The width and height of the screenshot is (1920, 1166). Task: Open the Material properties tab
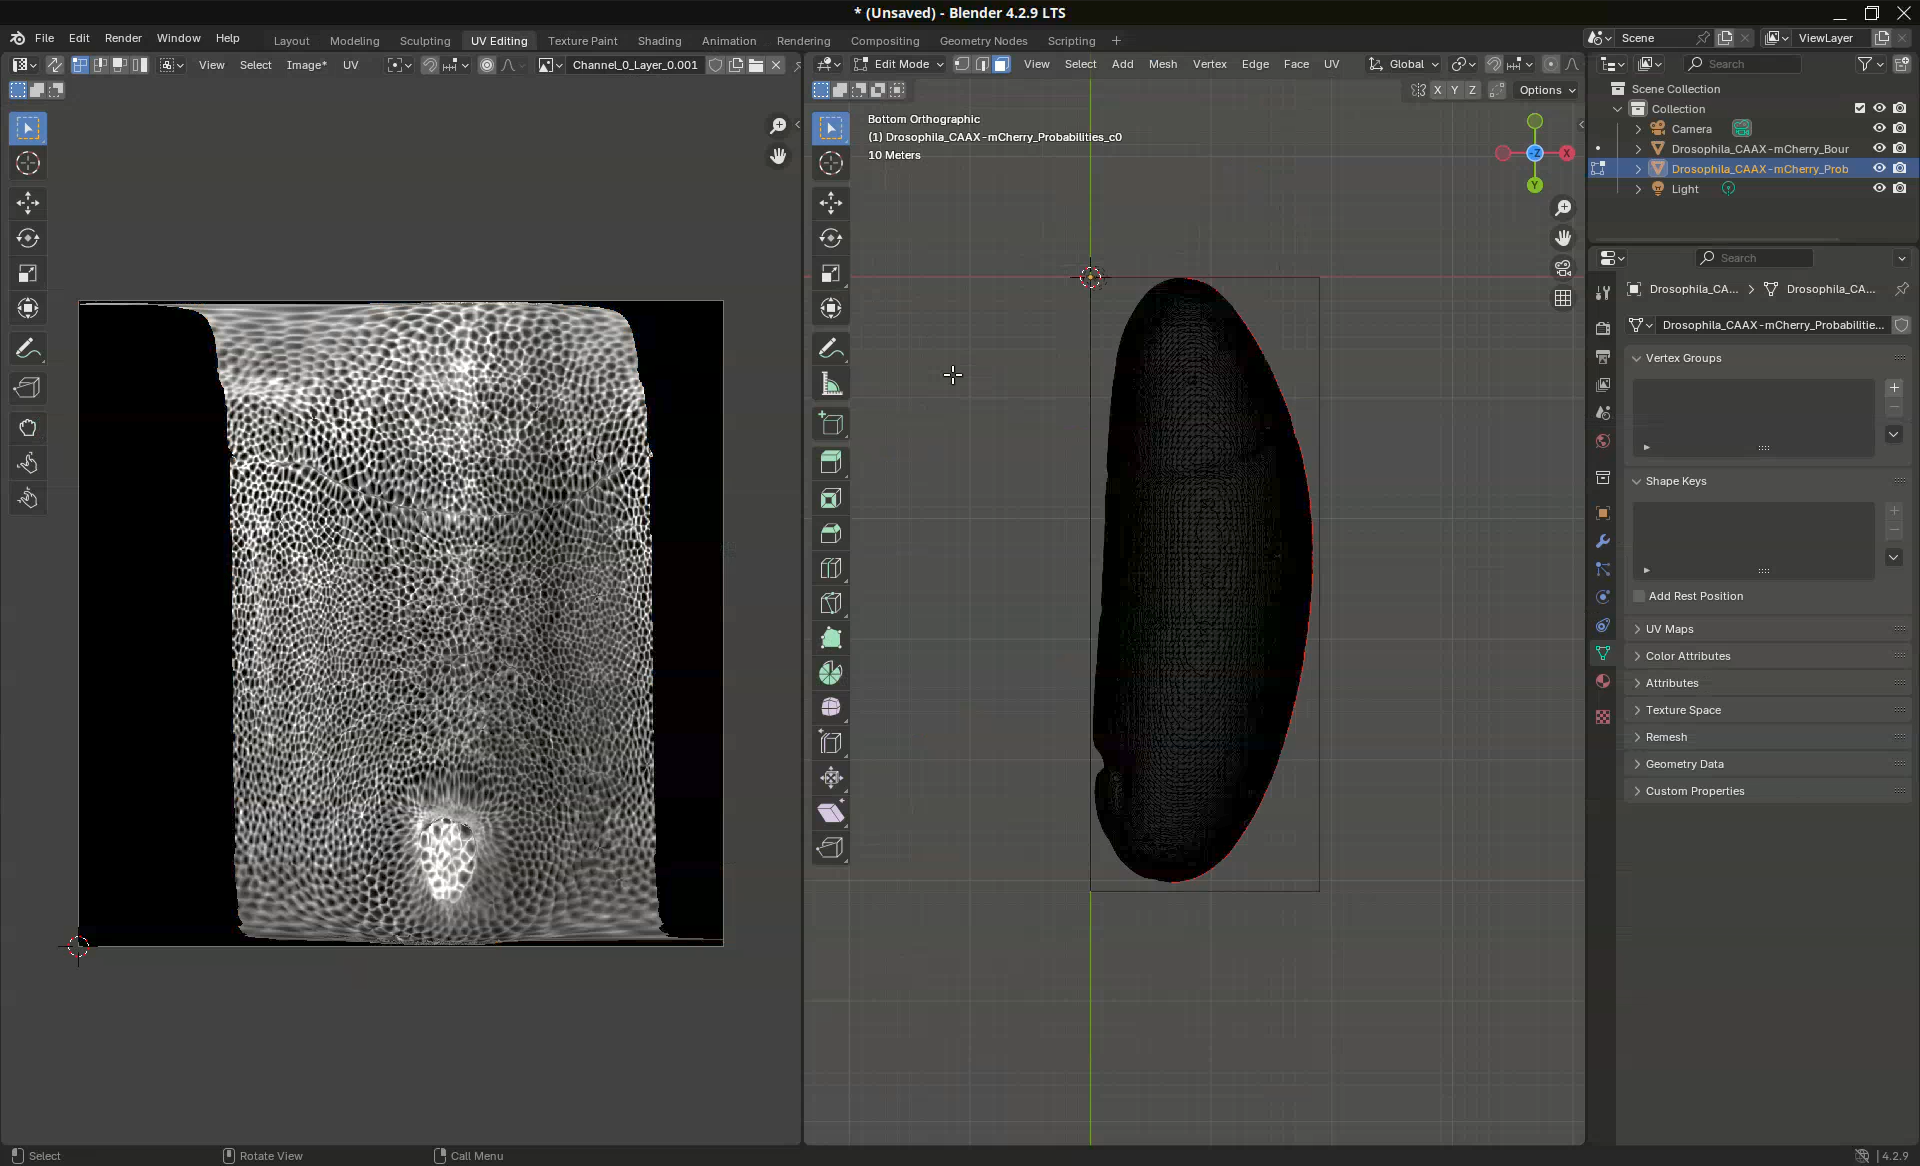click(x=1603, y=681)
